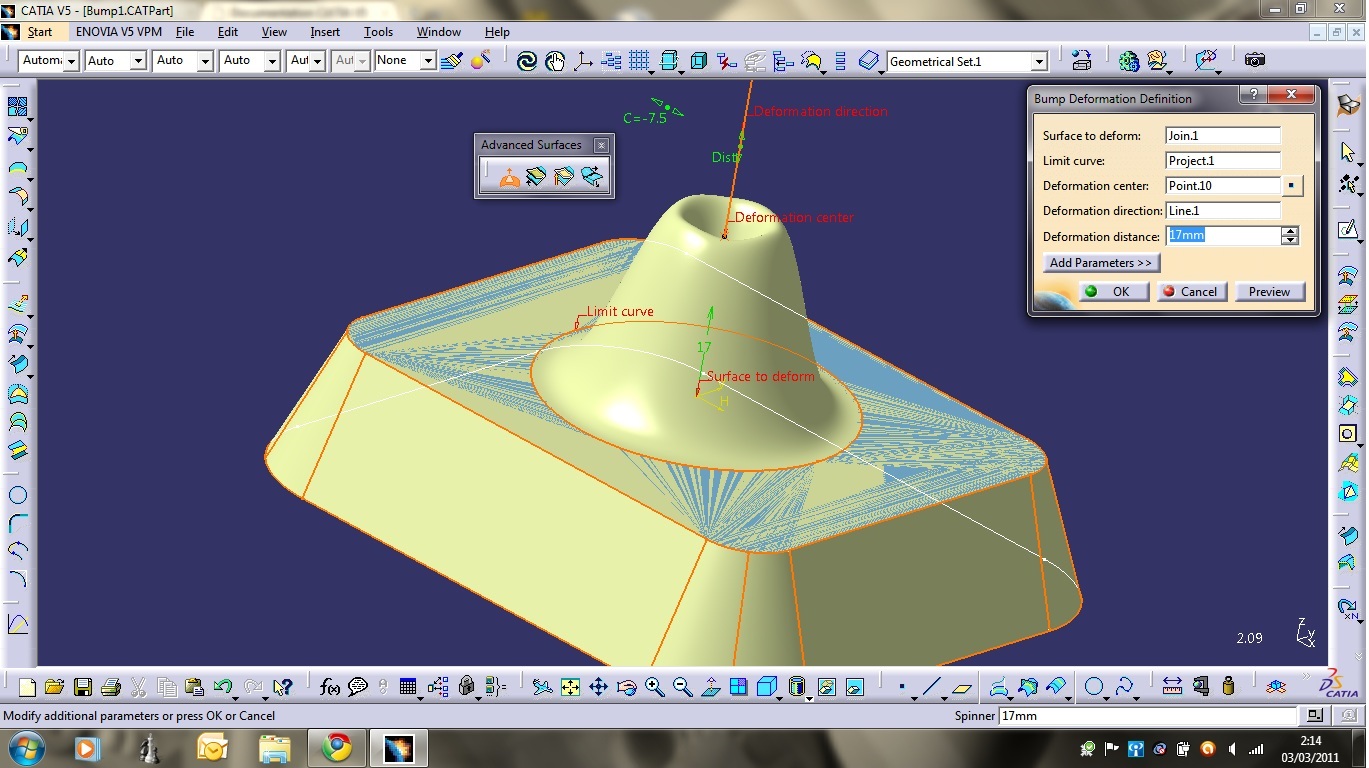Open the Formula f(x) tool
1369x768 pixels.
[x=330, y=687]
